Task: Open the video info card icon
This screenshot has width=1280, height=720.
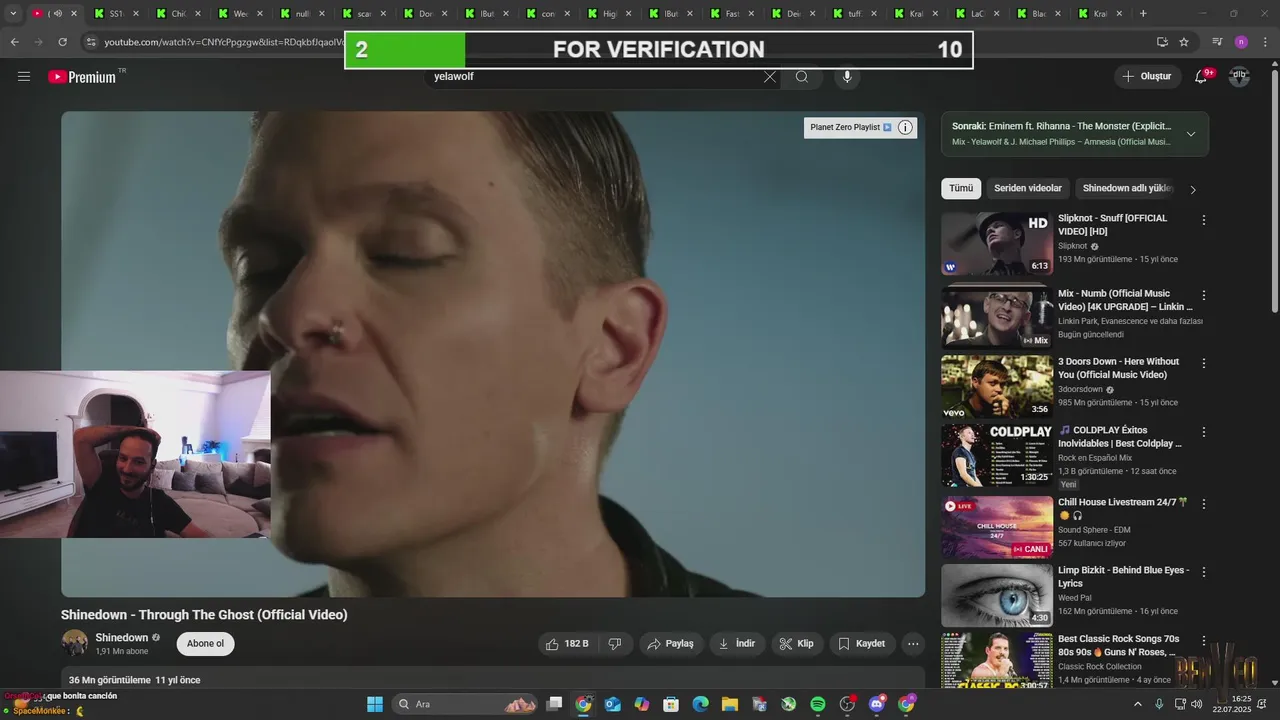Action: tap(905, 127)
